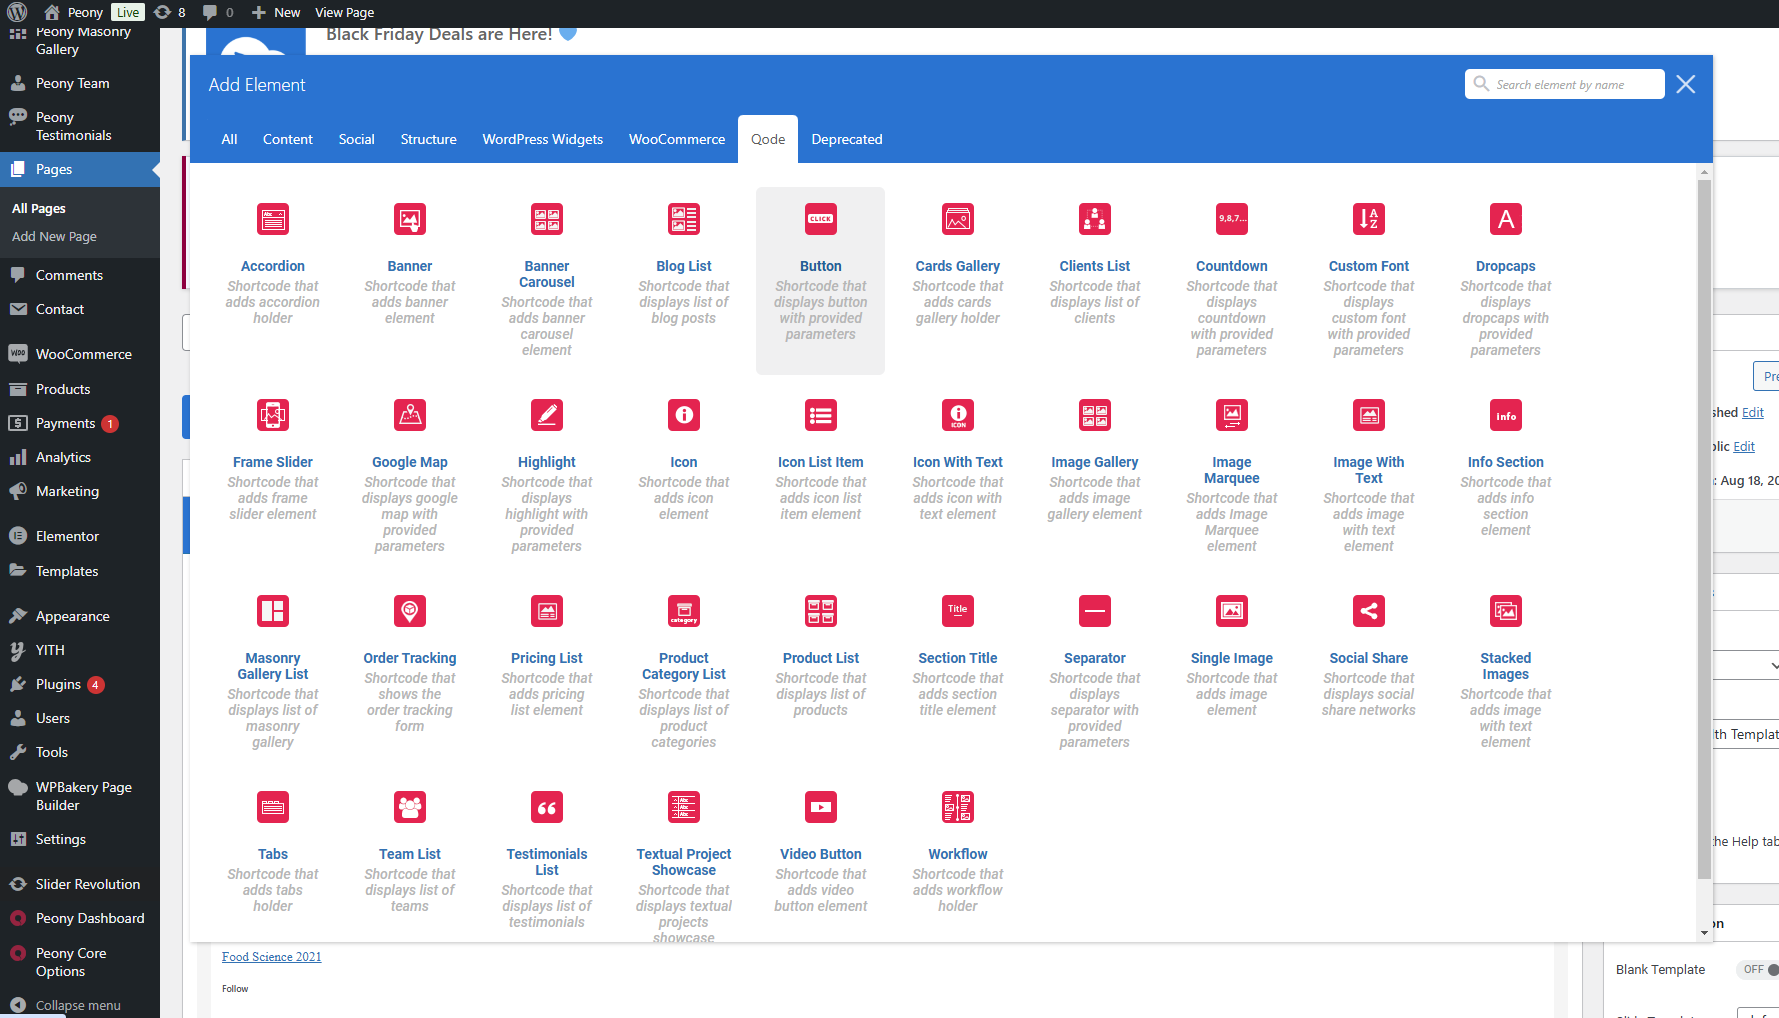This screenshot has width=1779, height=1018.
Task: Open the New menu in admin bar
Action: [276, 12]
